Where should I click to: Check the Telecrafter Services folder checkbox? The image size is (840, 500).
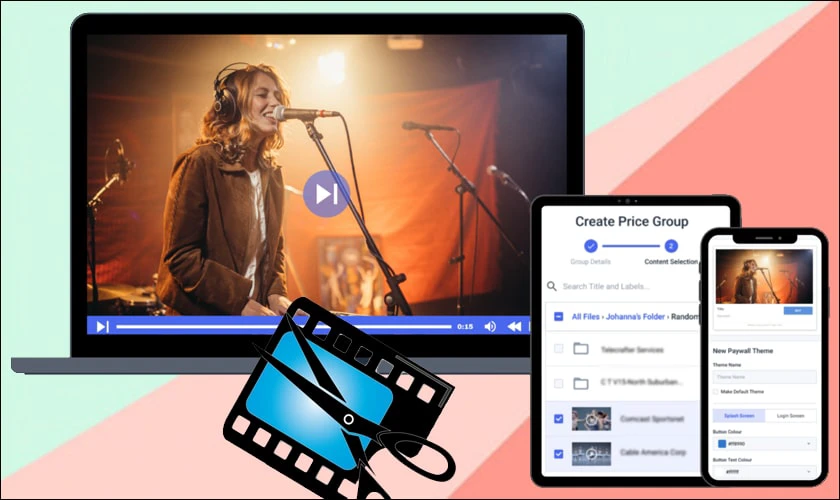pos(558,348)
